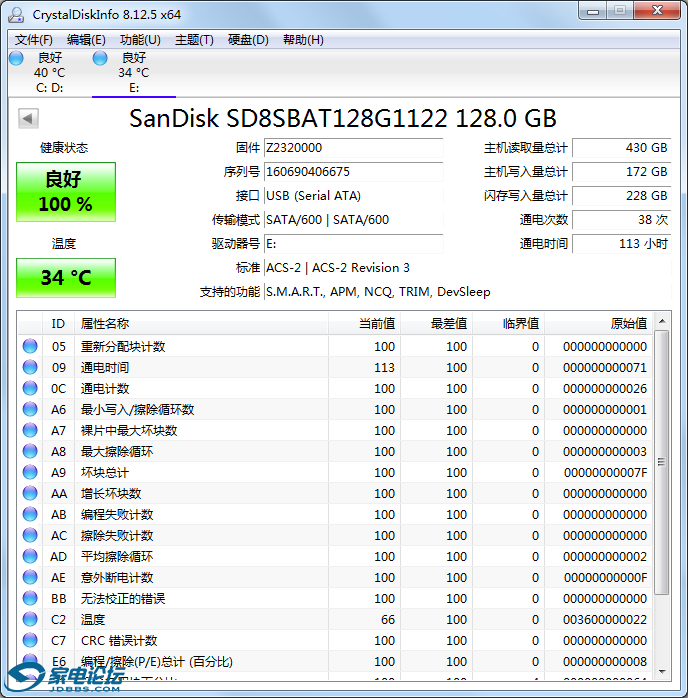688x698 pixels.
Task: Click the CrystalDiskInfo title bar icon
Action: [x=16, y=14]
